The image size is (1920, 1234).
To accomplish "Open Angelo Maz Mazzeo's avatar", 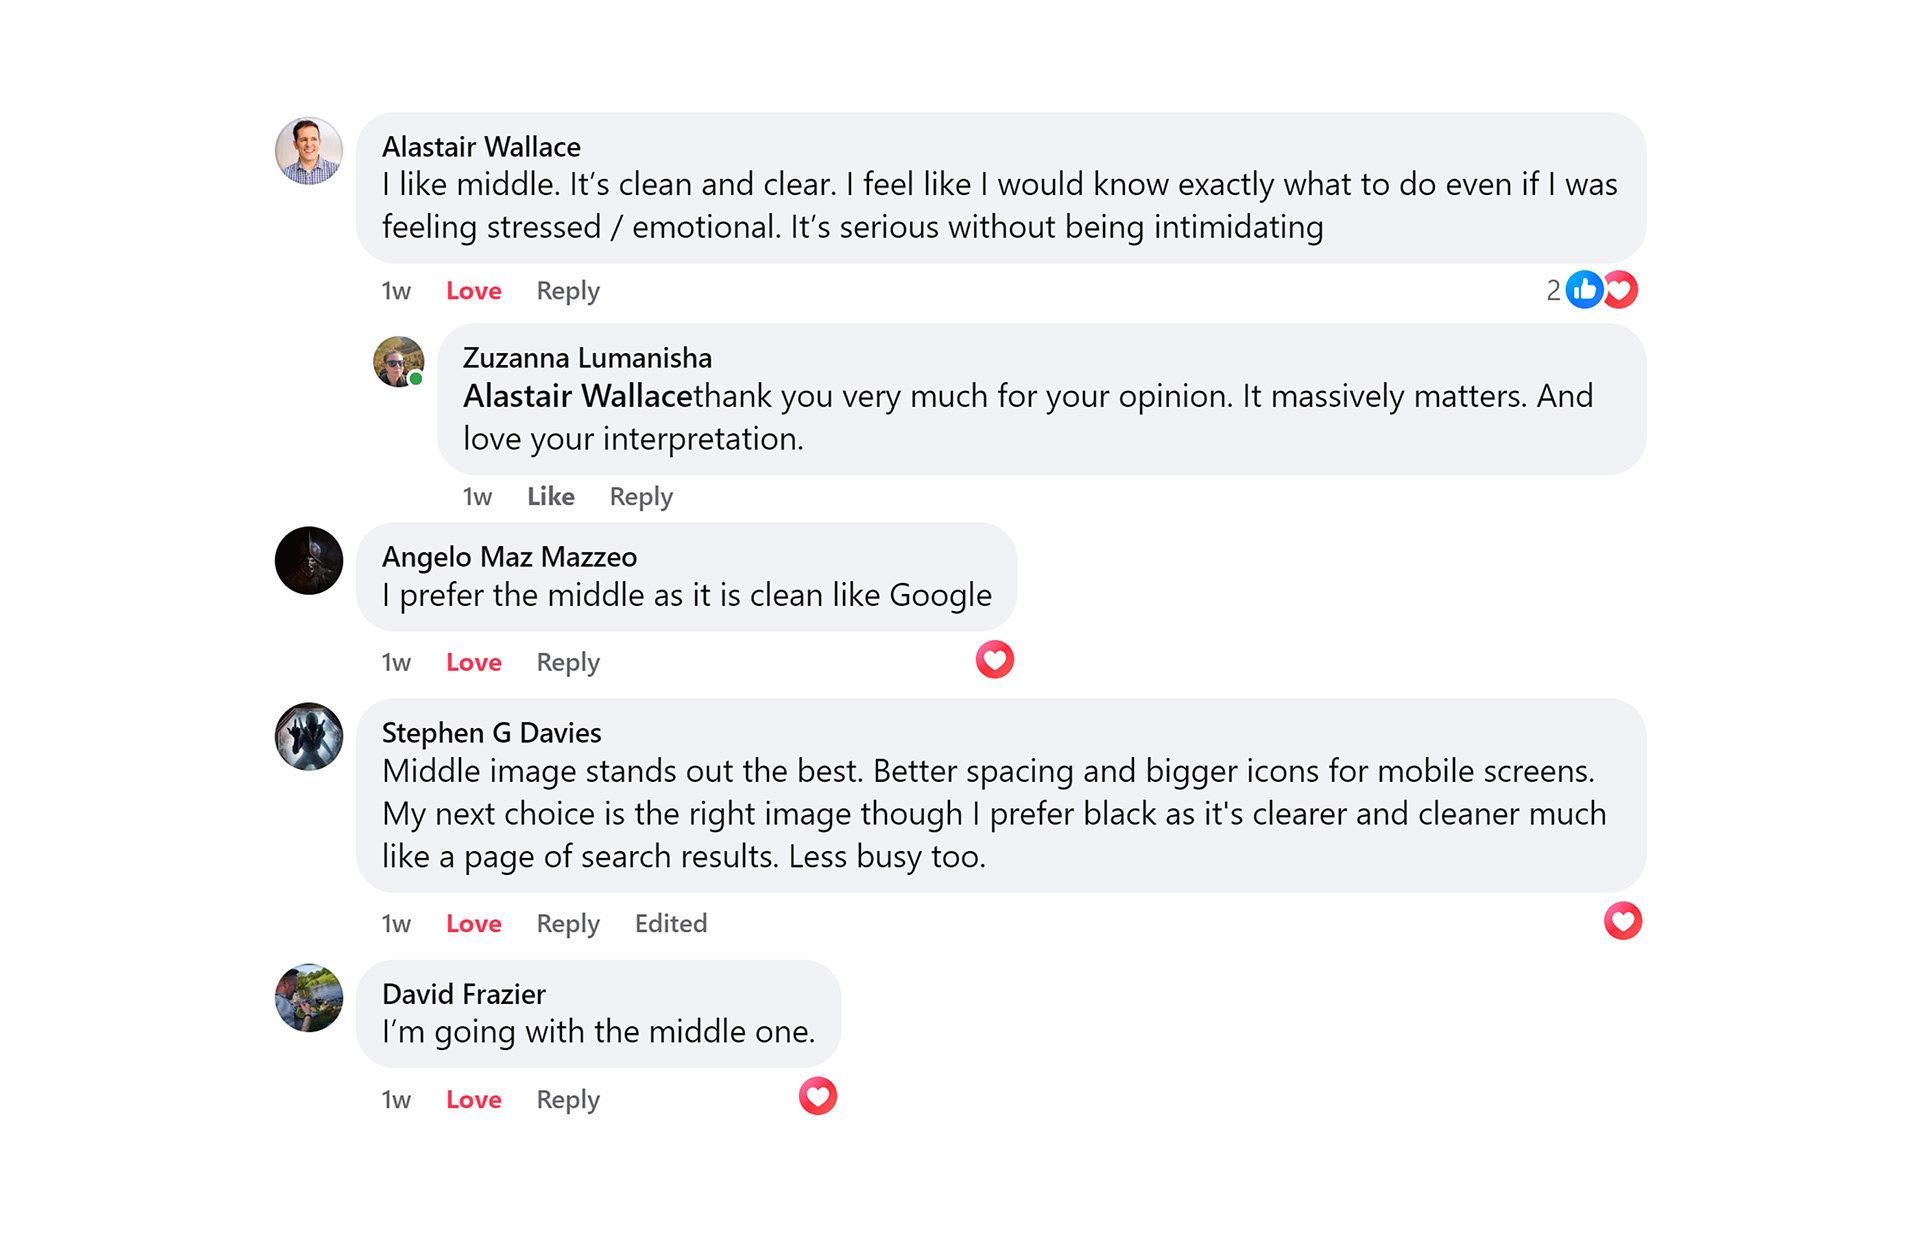I will click(x=309, y=561).
